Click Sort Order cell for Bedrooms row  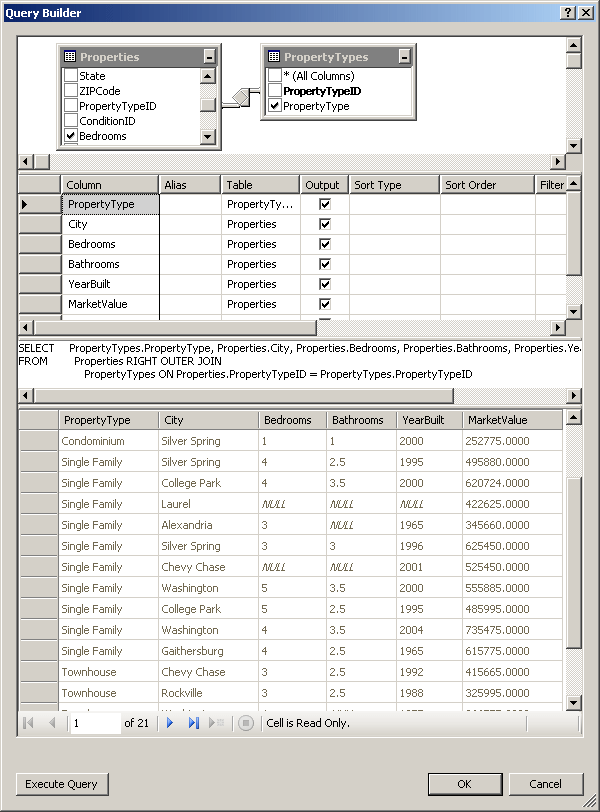[488, 244]
